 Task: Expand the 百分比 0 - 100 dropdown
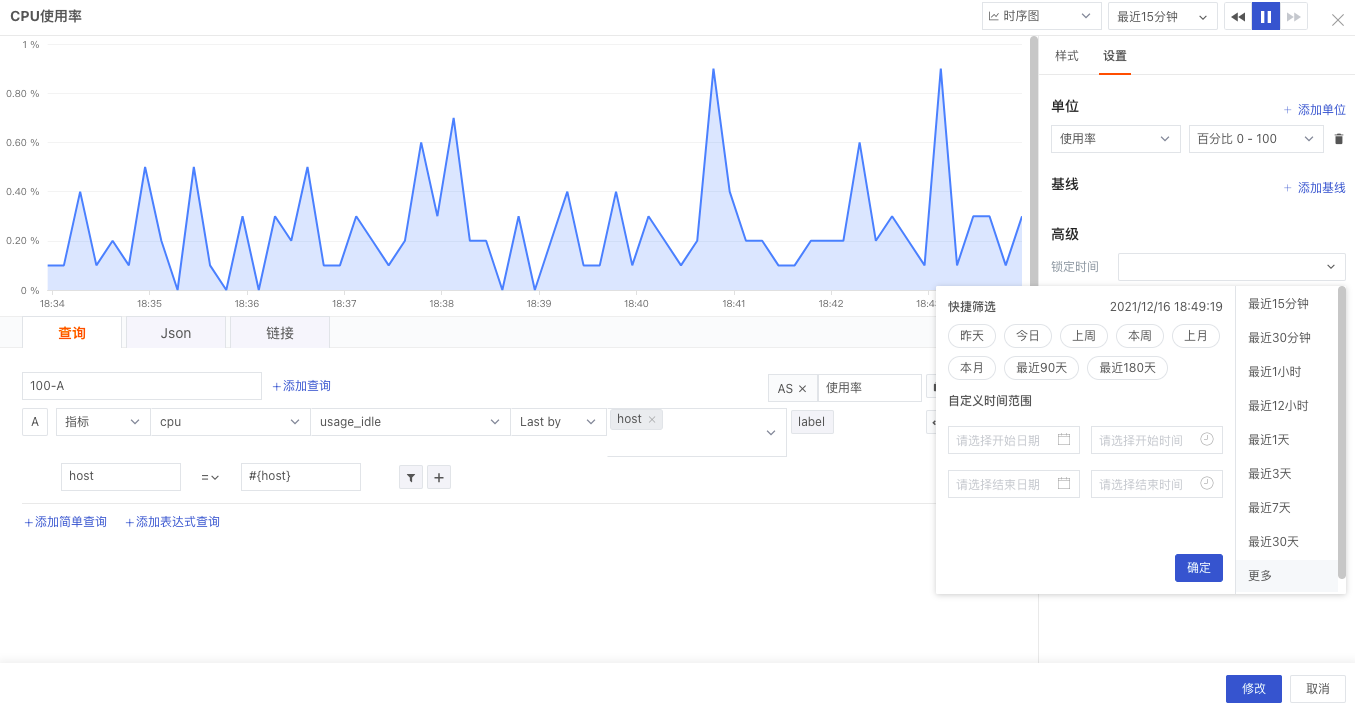tap(1256, 139)
